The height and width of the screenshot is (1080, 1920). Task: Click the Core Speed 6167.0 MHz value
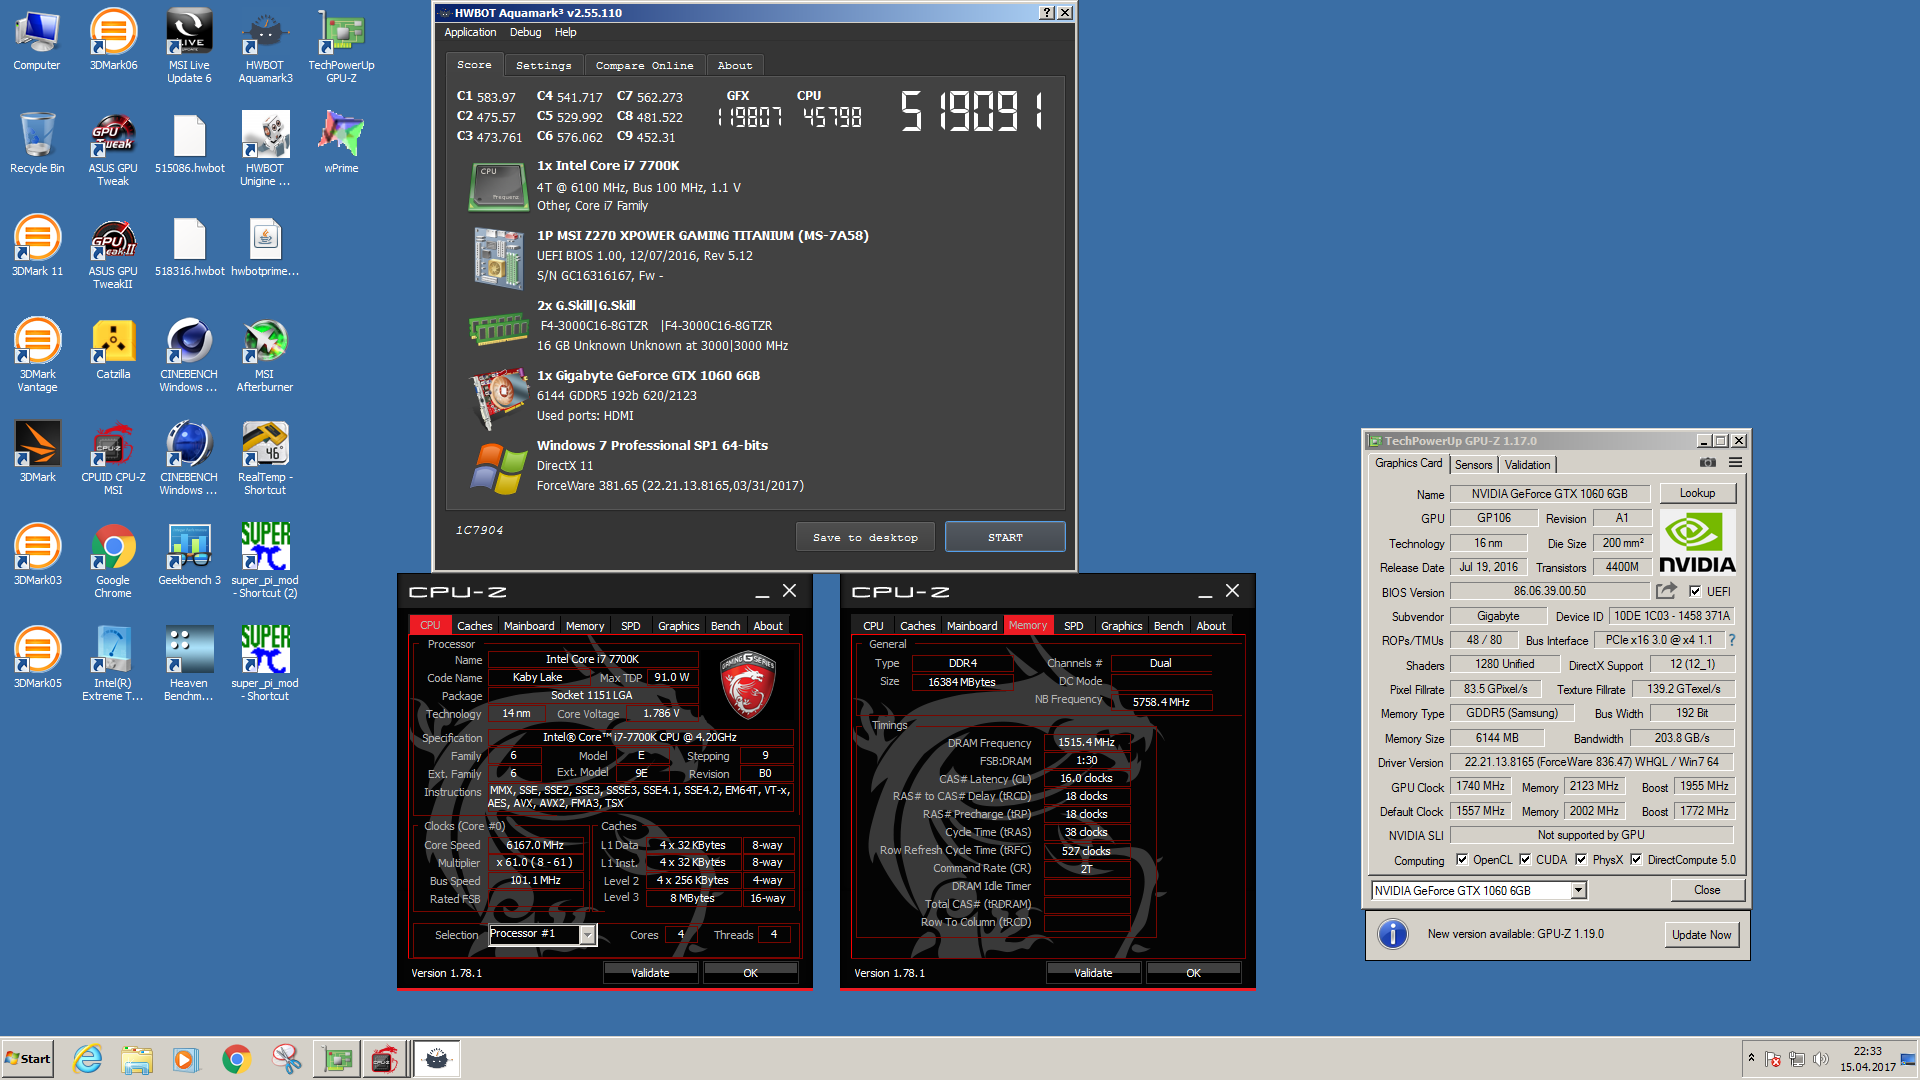click(x=534, y=845)
